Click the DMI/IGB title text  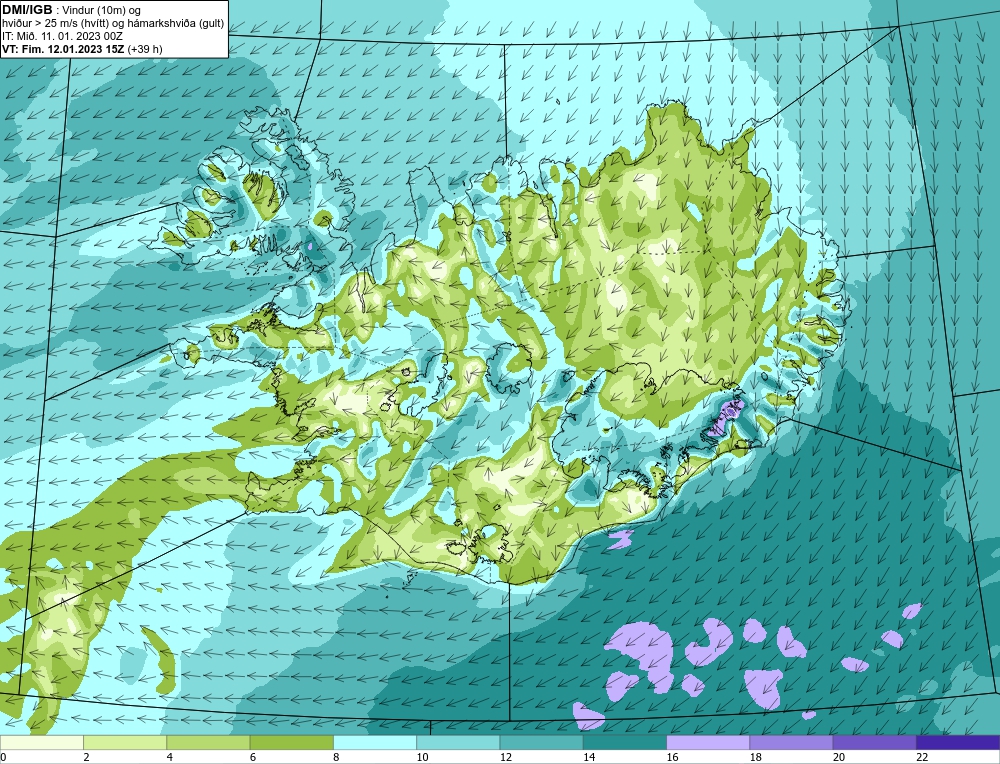click(x=27, y=10)
